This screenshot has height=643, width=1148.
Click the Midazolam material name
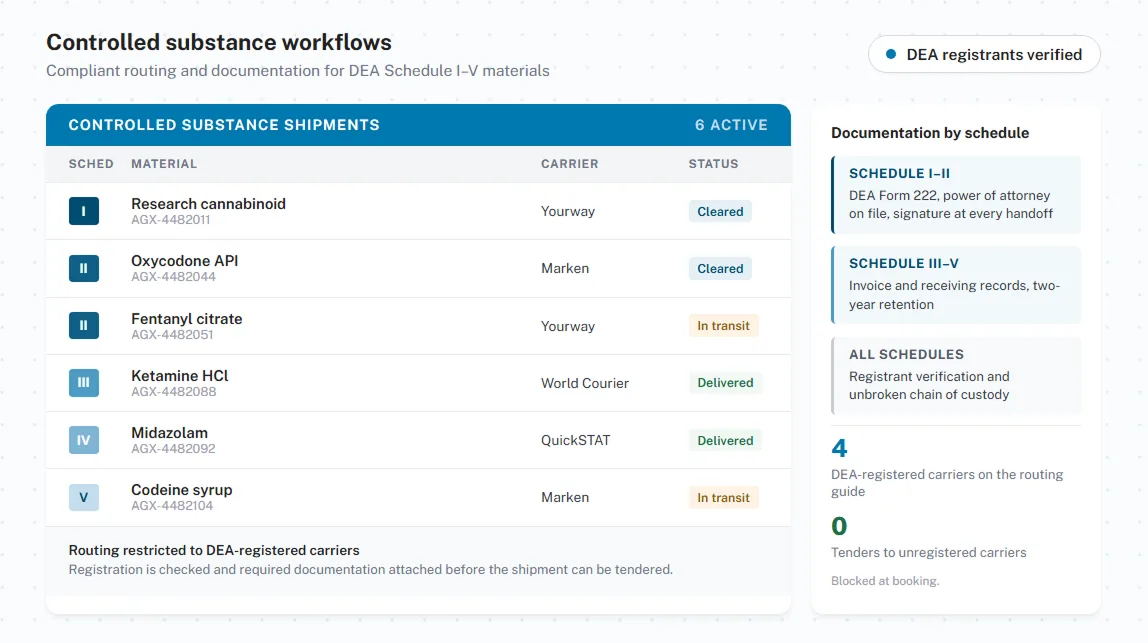point(169,433)
